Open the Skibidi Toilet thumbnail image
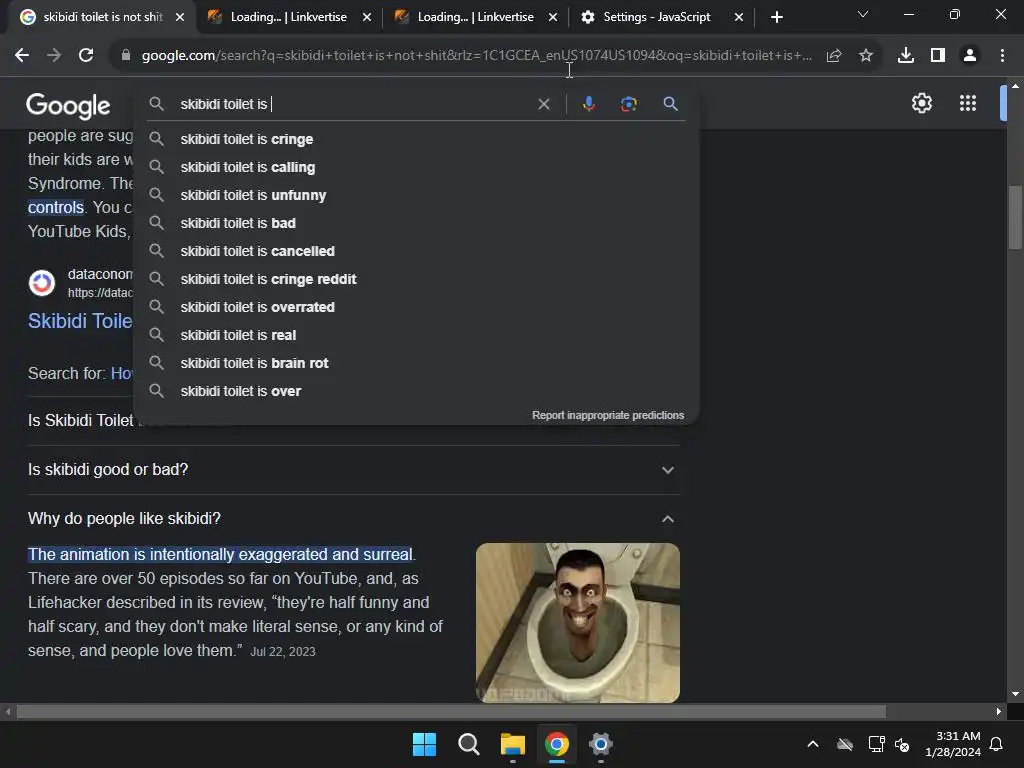The width and height of the screenshot is (1024, 768). pyautogui.click(x=577, y=623)
